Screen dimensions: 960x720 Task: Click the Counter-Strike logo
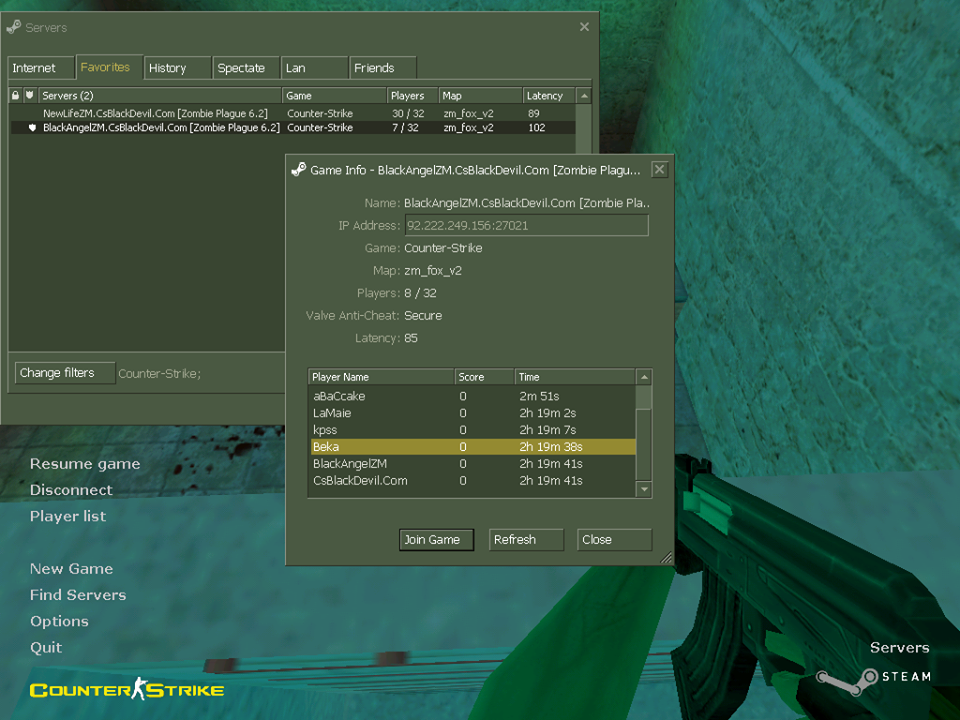click(127, 689)
